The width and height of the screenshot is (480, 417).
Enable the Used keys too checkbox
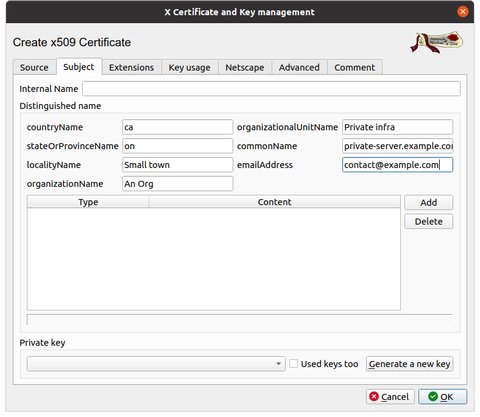(293, 364)
